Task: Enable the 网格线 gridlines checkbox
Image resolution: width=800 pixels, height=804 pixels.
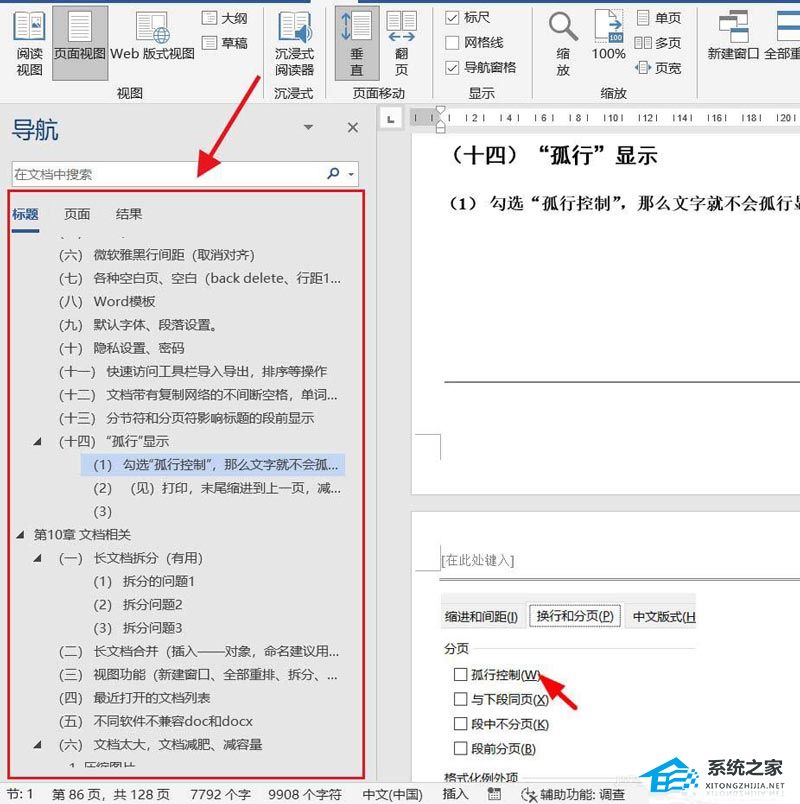Action: [x=452, y=43]
